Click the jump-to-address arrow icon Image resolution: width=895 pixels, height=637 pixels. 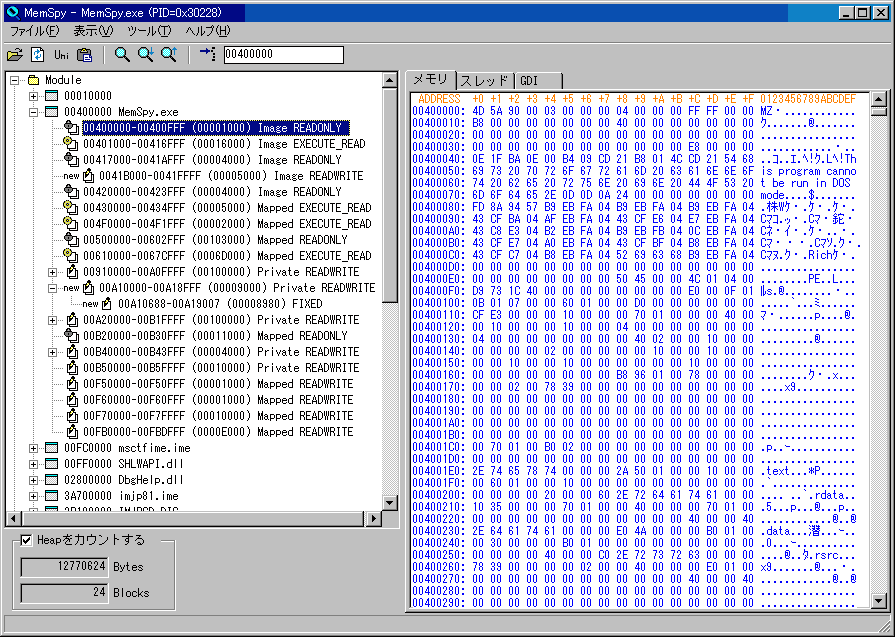(207, 54)
